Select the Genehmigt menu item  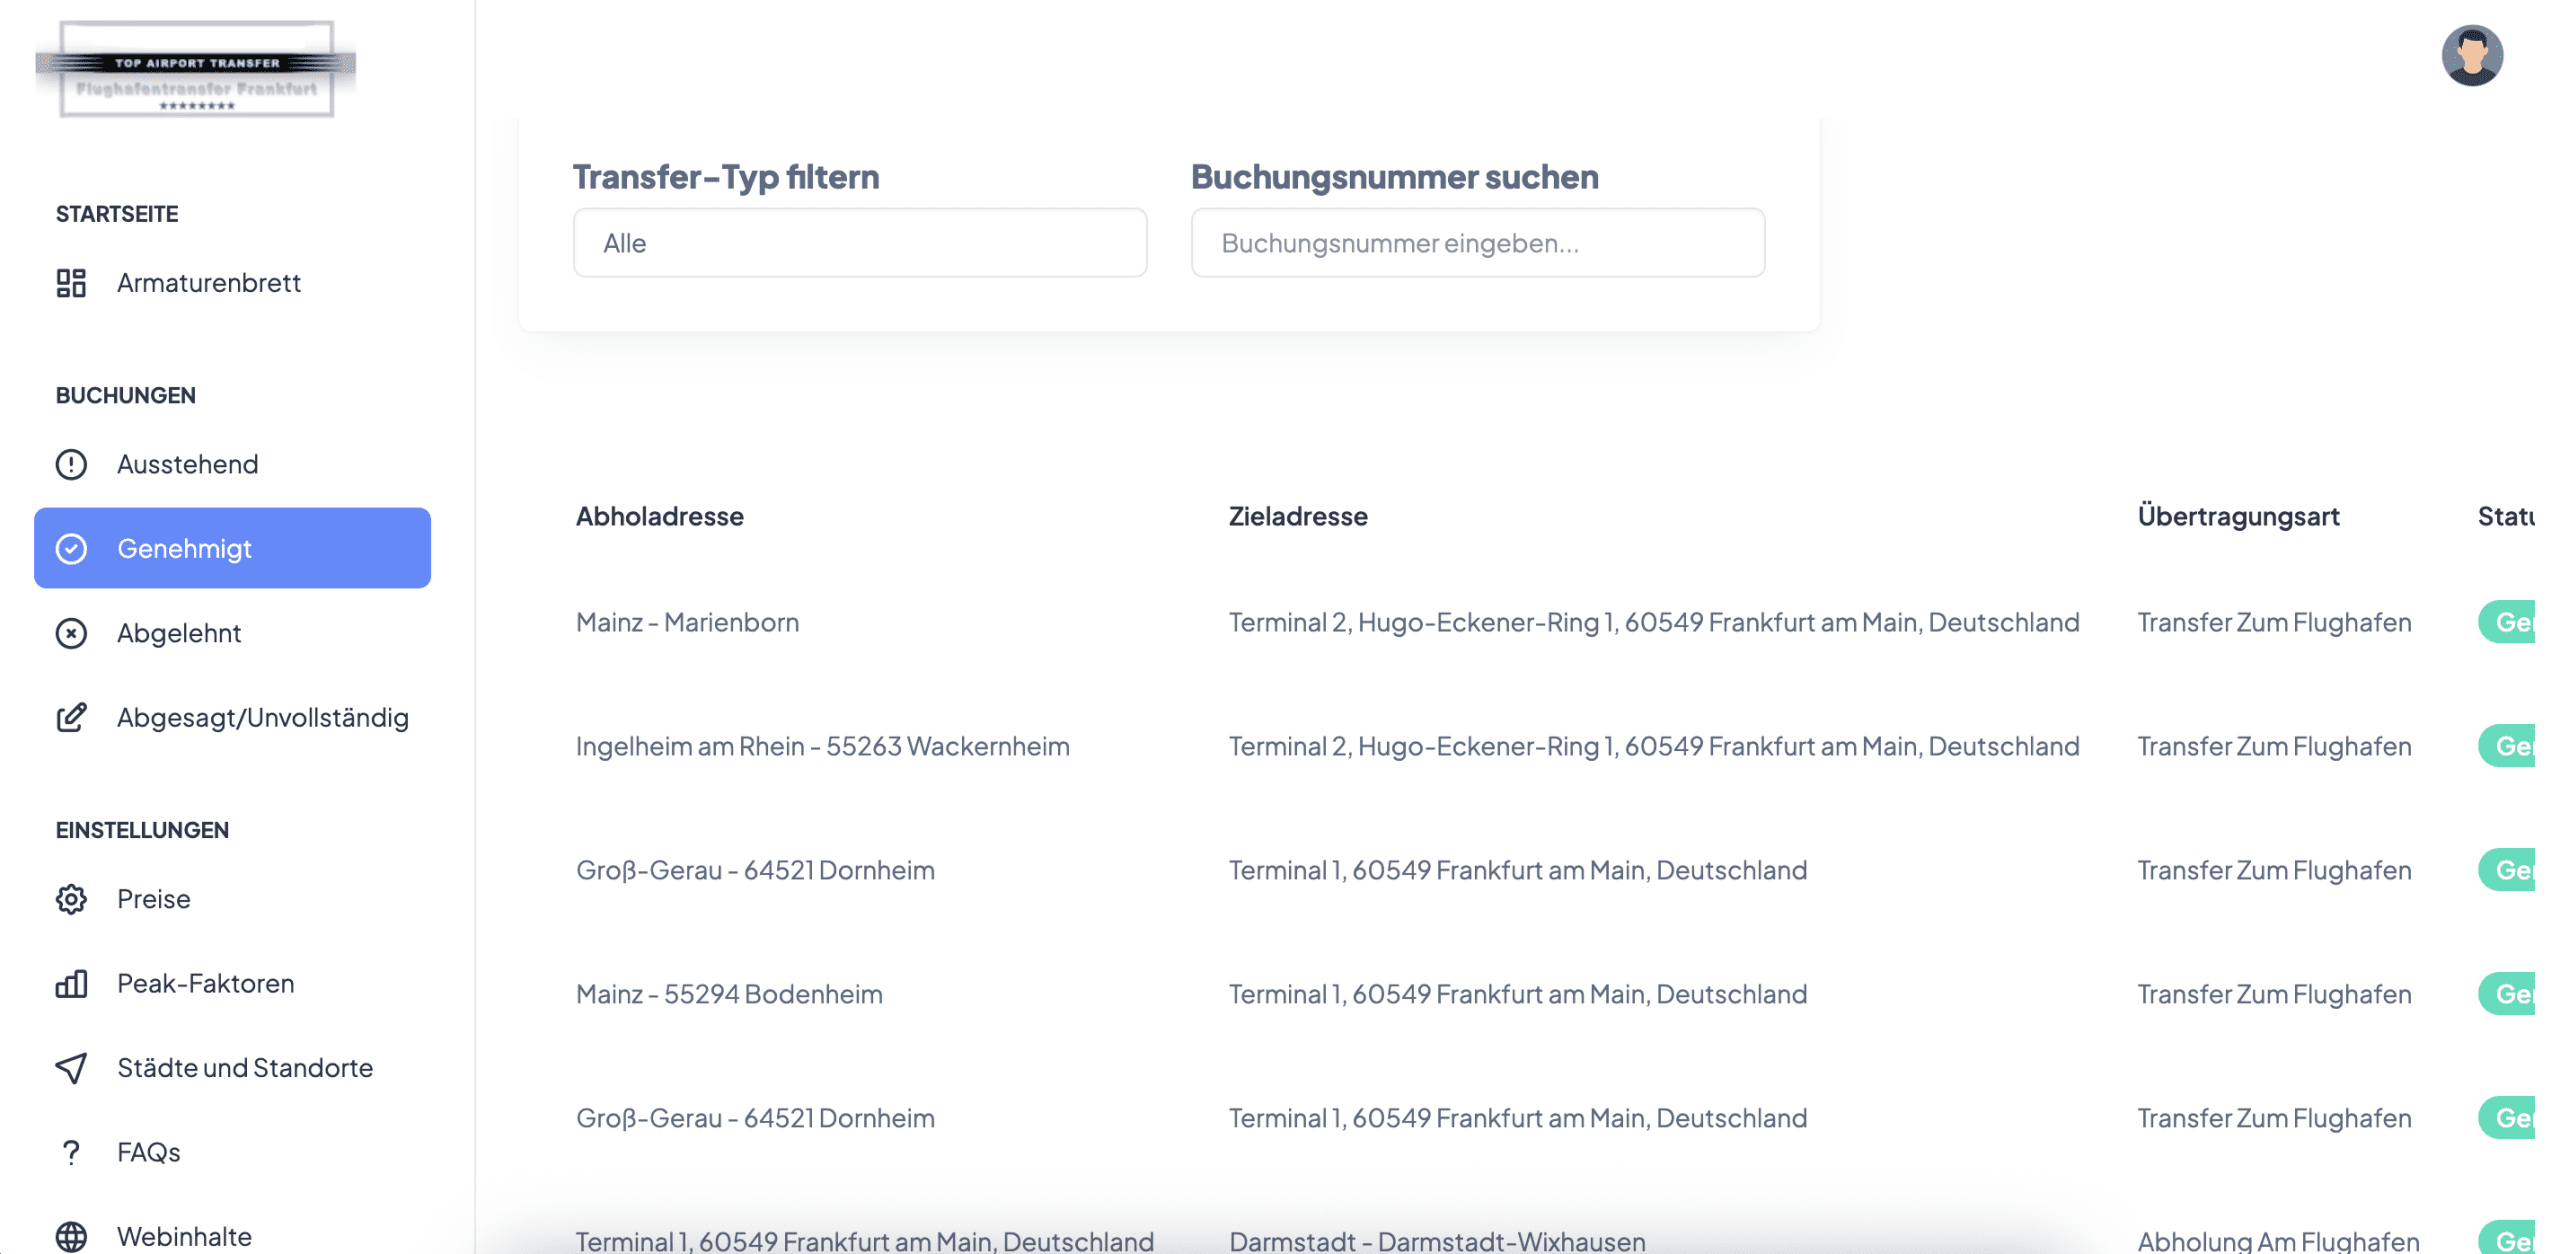tap(232, 548)
